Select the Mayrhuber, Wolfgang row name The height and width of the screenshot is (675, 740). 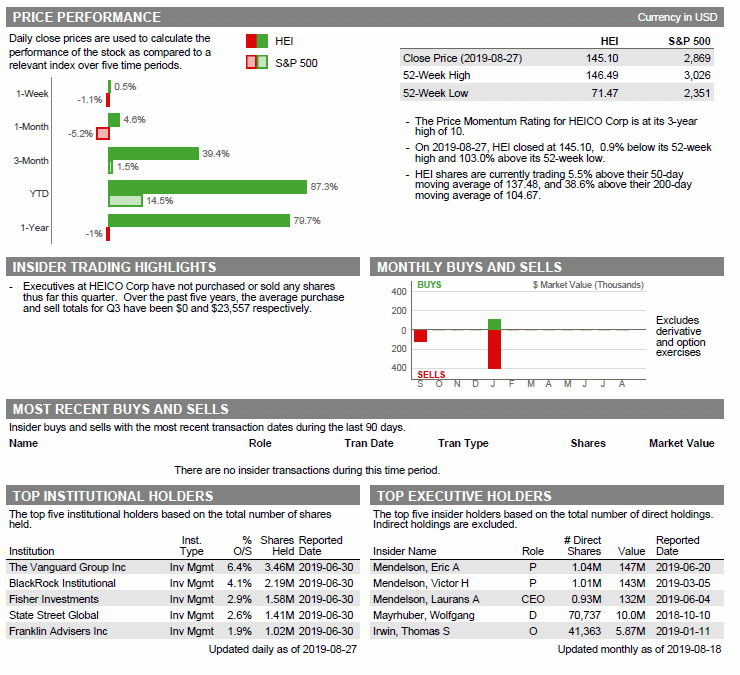point(423,616)
